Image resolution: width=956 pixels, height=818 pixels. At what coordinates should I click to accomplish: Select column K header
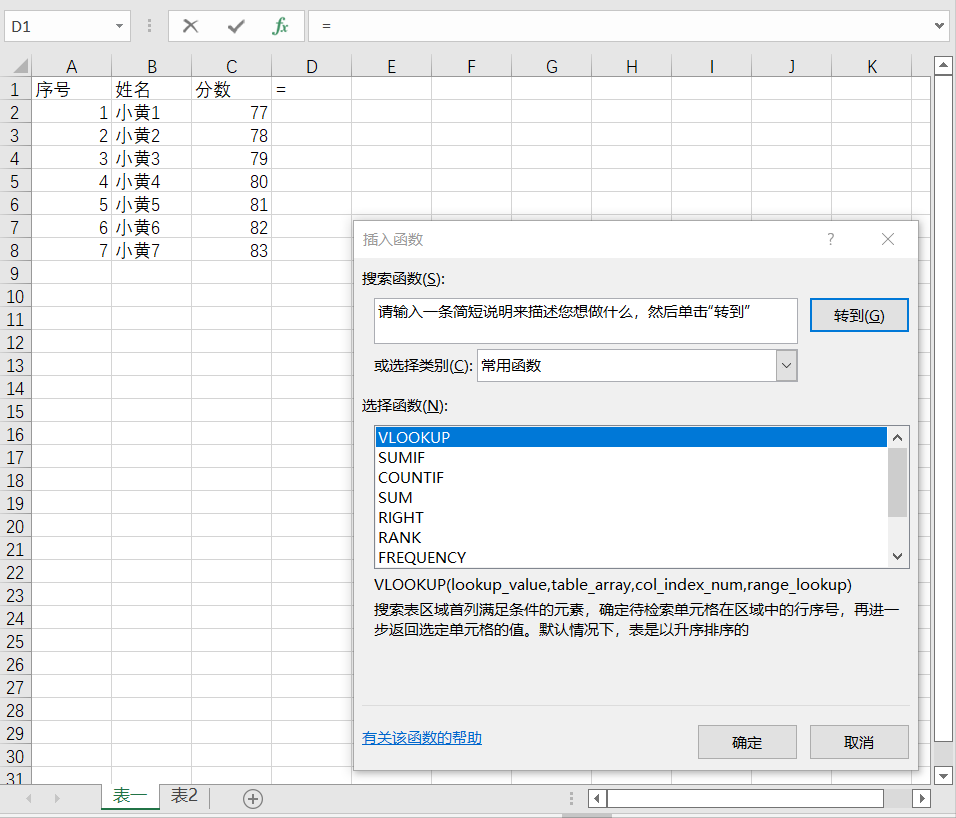[872, 66]
